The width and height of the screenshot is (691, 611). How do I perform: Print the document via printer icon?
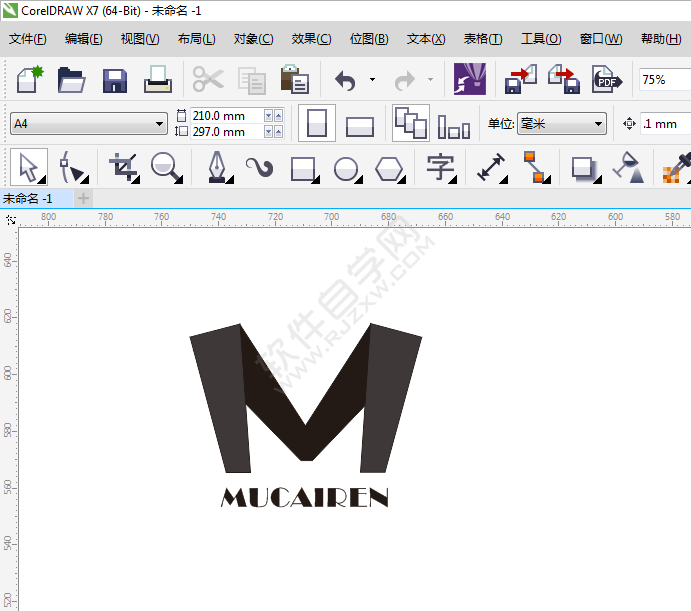point(157,79)
